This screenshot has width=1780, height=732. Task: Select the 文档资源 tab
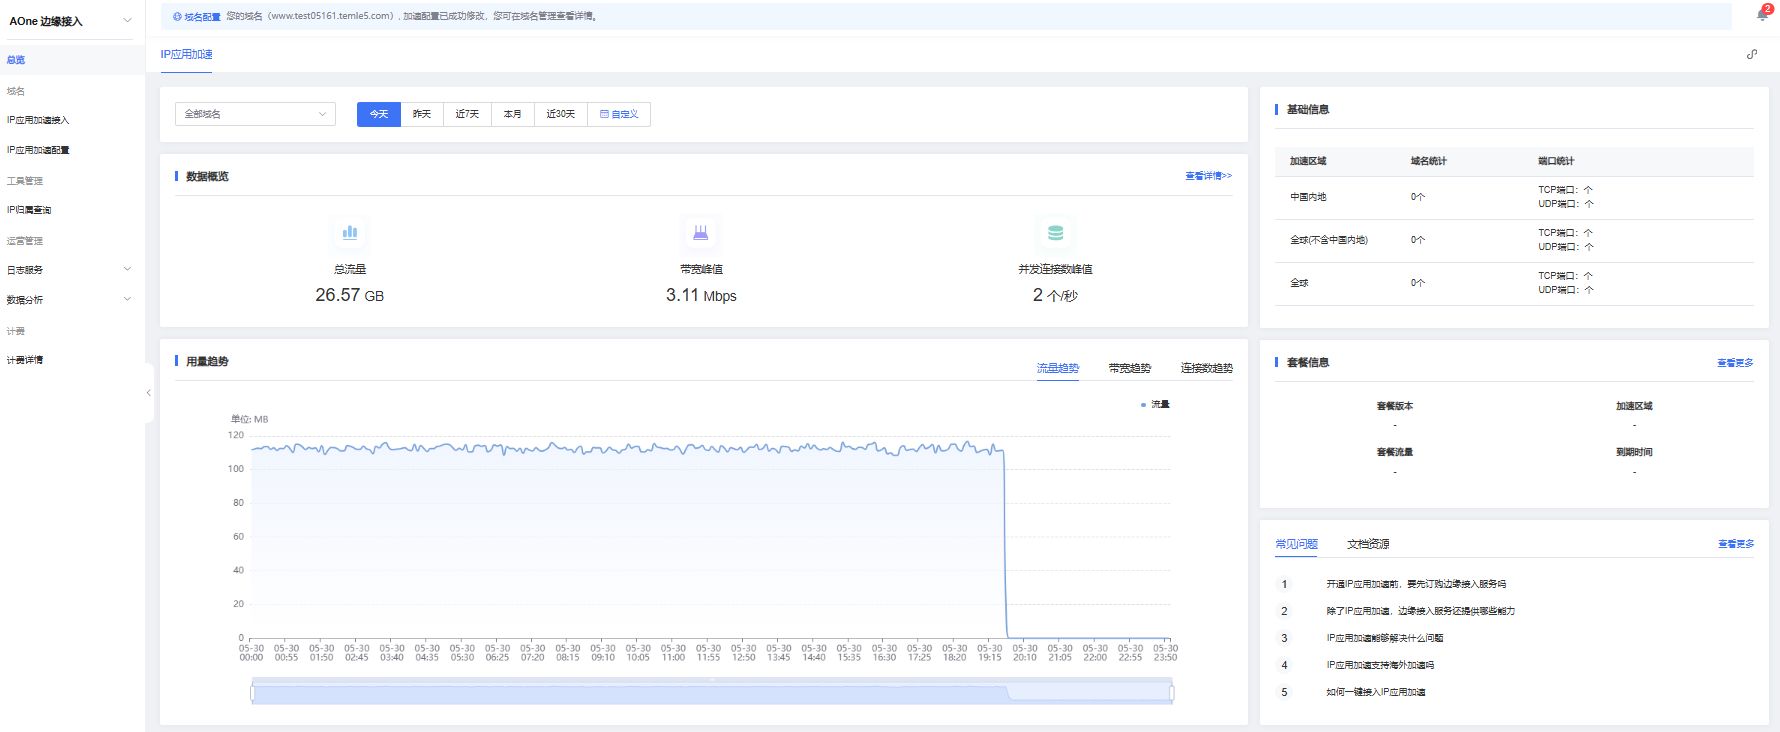[1368, 544]
